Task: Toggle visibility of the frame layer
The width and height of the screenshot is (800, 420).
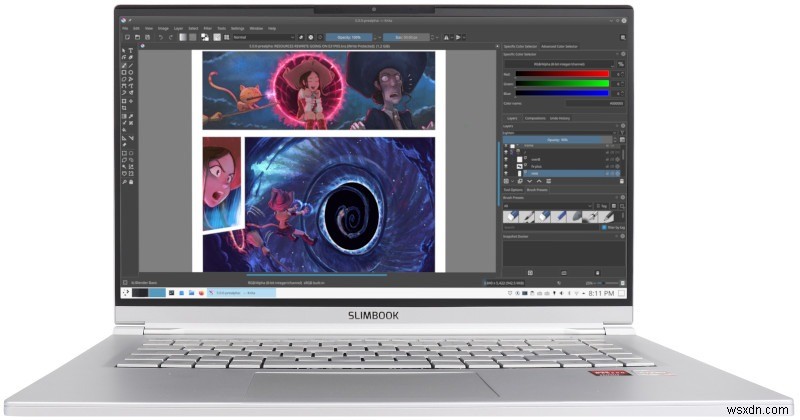Action: [x=506, y=145]
